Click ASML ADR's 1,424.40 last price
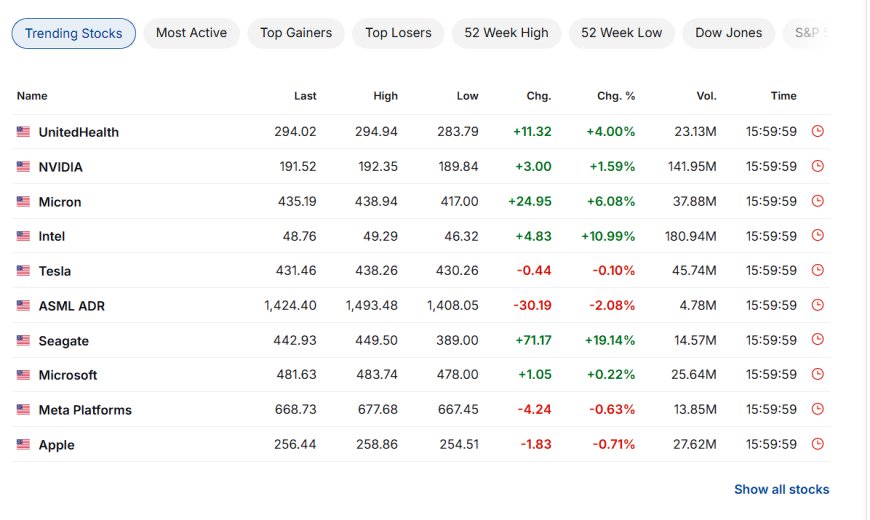Viewport: 870px width, 520px height. (290, 306)
